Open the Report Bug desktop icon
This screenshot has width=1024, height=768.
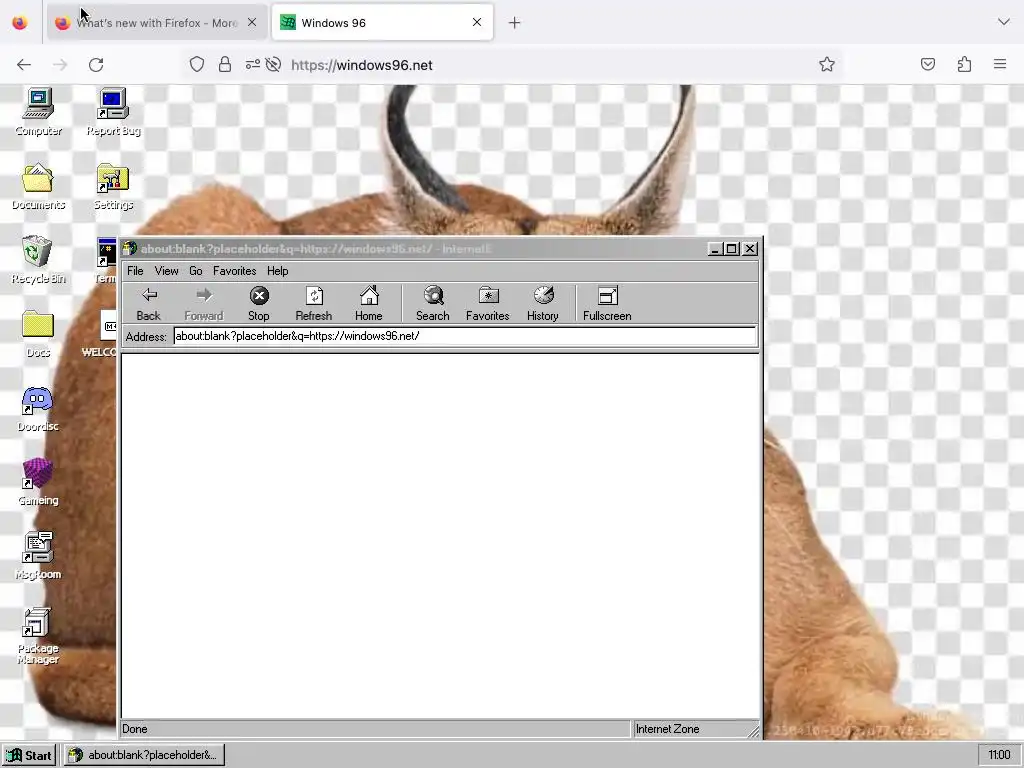coord(113,112)
